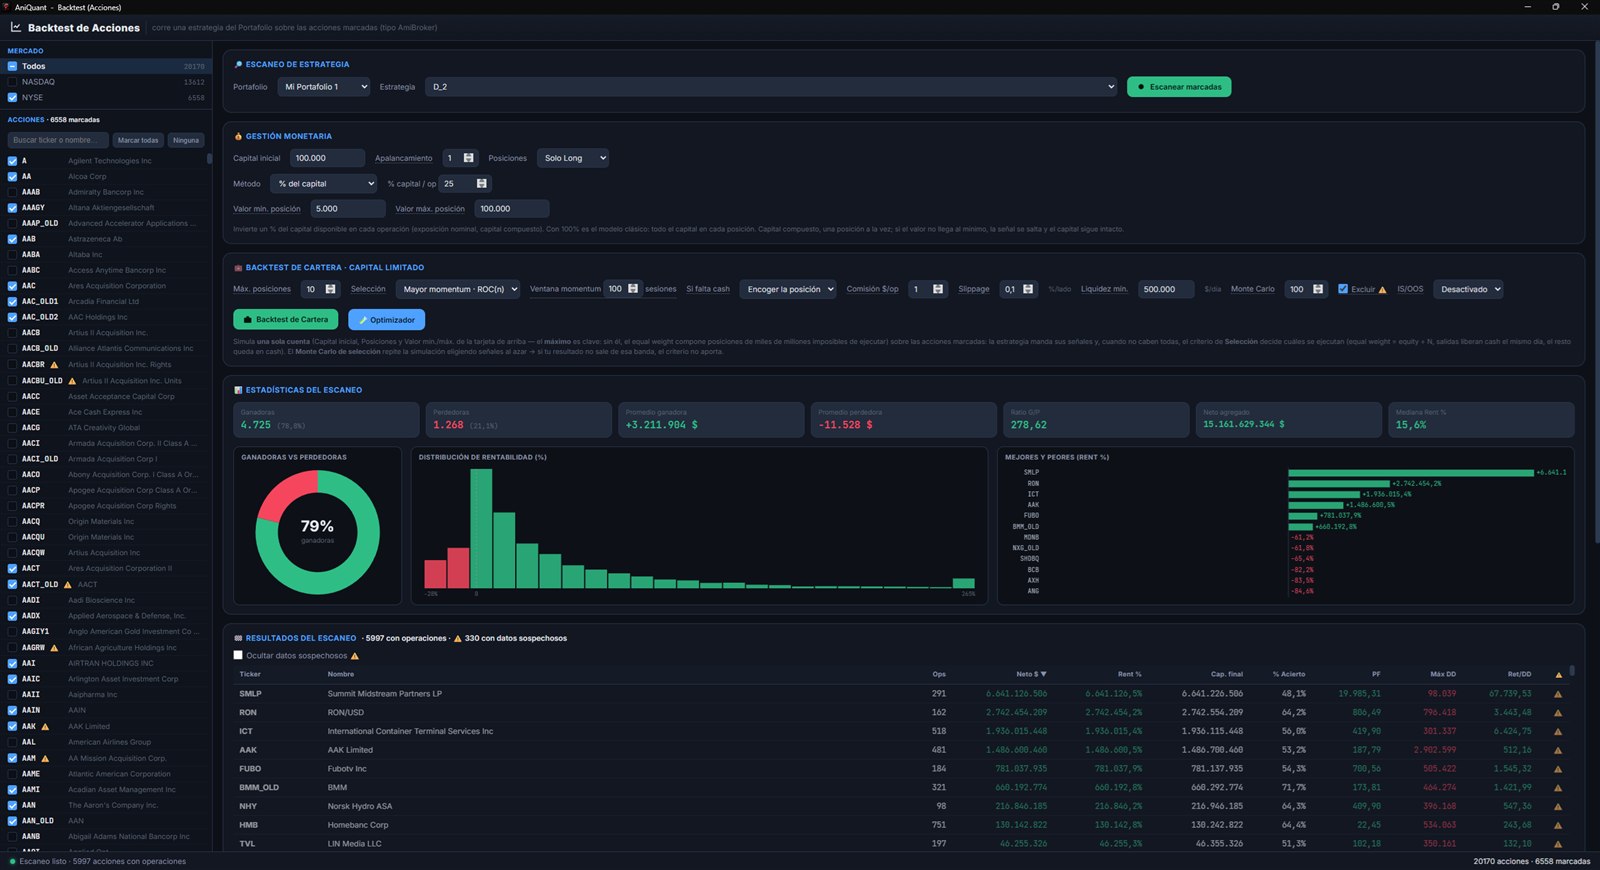Image resolution: width=1600 pixels, height=870 pixels.
Task: Click the Optimizador button
Action: click(386, 319)
